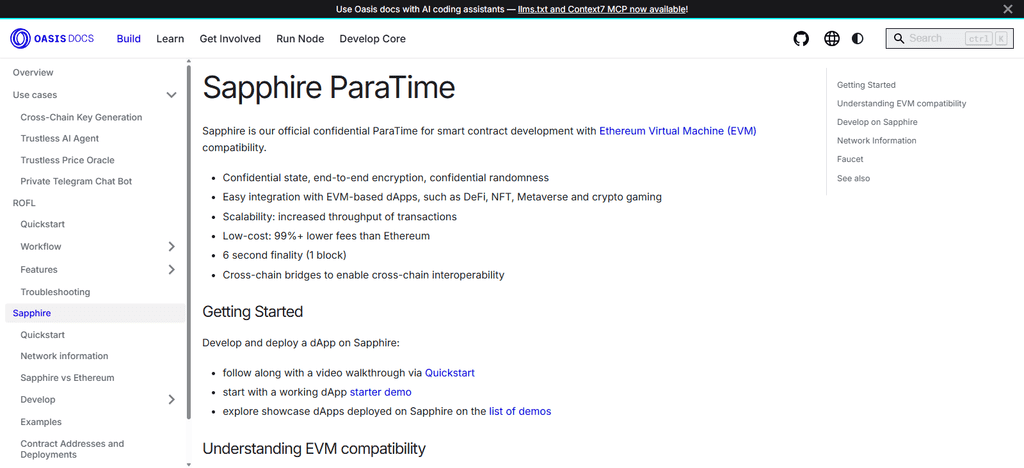Open the Sapphire Quickstart sidebar page
1024x468 pixels.
[x=42, y=335]
